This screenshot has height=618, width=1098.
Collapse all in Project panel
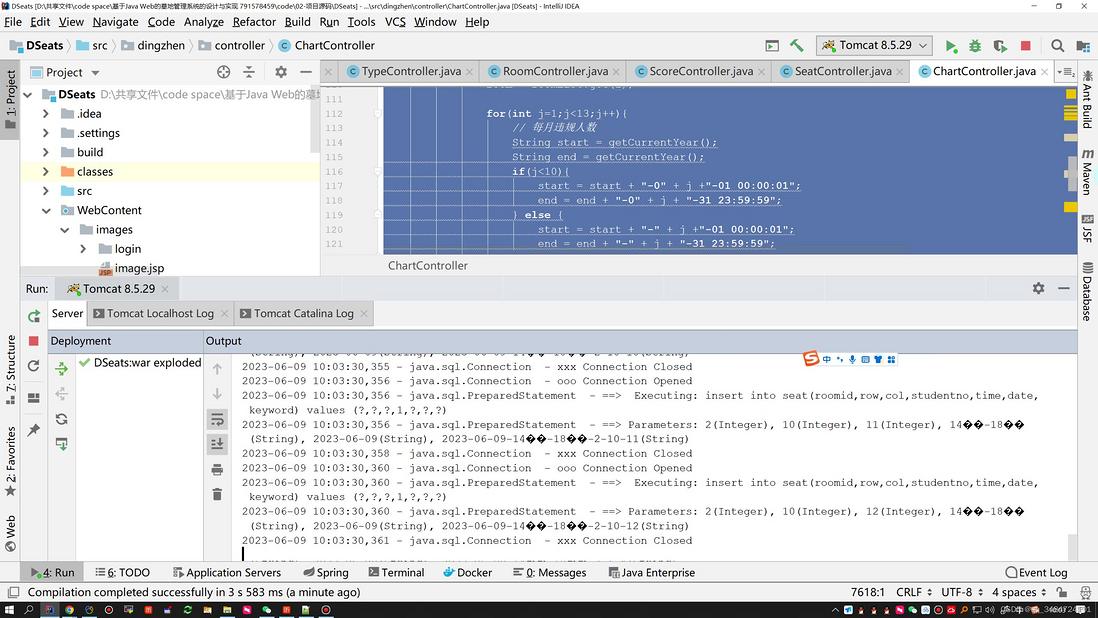coord(249,72)
